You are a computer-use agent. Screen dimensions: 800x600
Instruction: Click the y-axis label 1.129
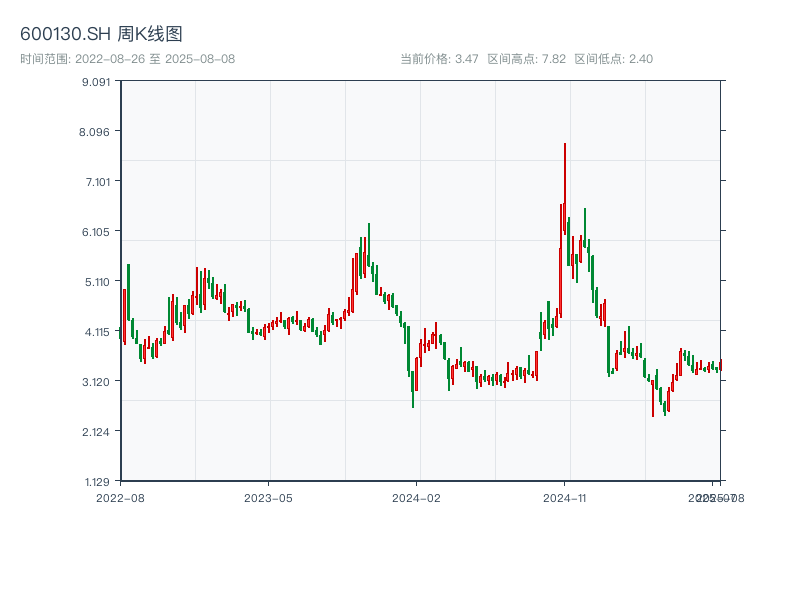(97, 482)
